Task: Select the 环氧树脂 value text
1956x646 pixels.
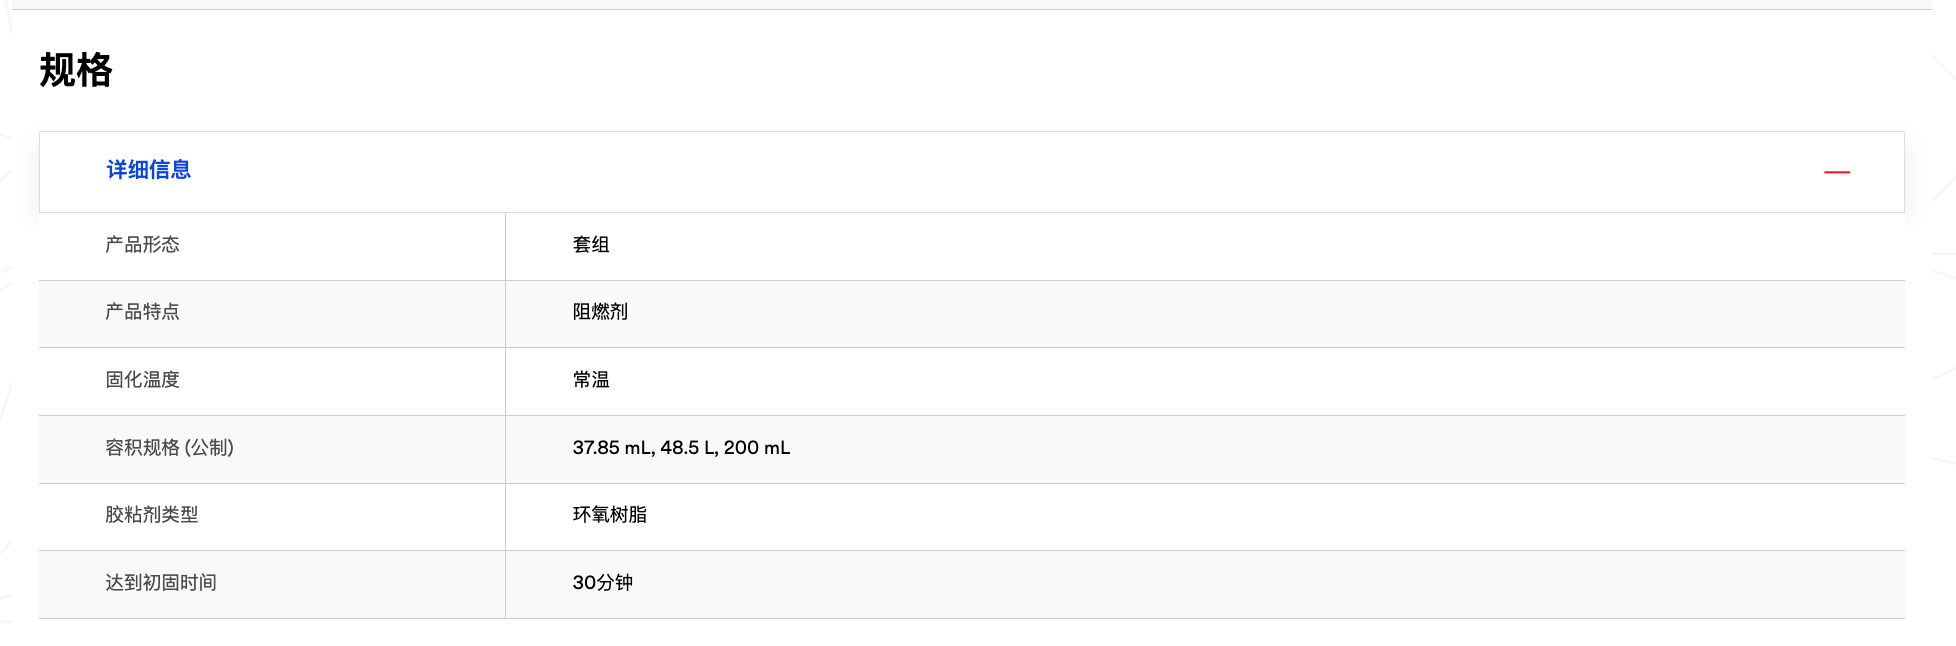Action: [609, 515]
